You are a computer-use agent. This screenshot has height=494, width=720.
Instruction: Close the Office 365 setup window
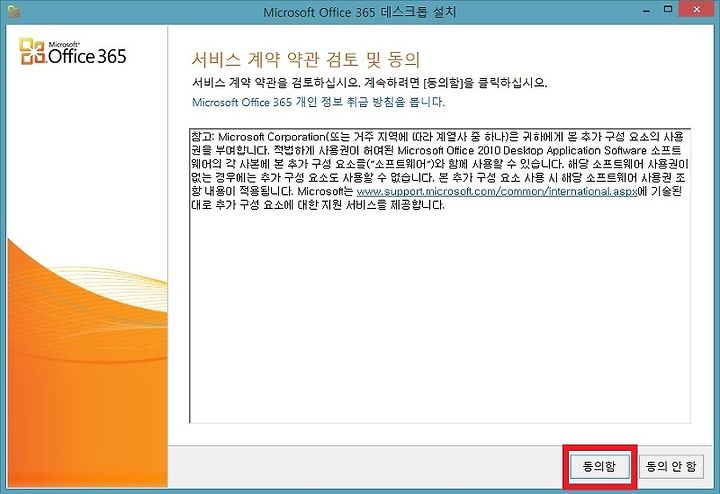coord(697,10)
